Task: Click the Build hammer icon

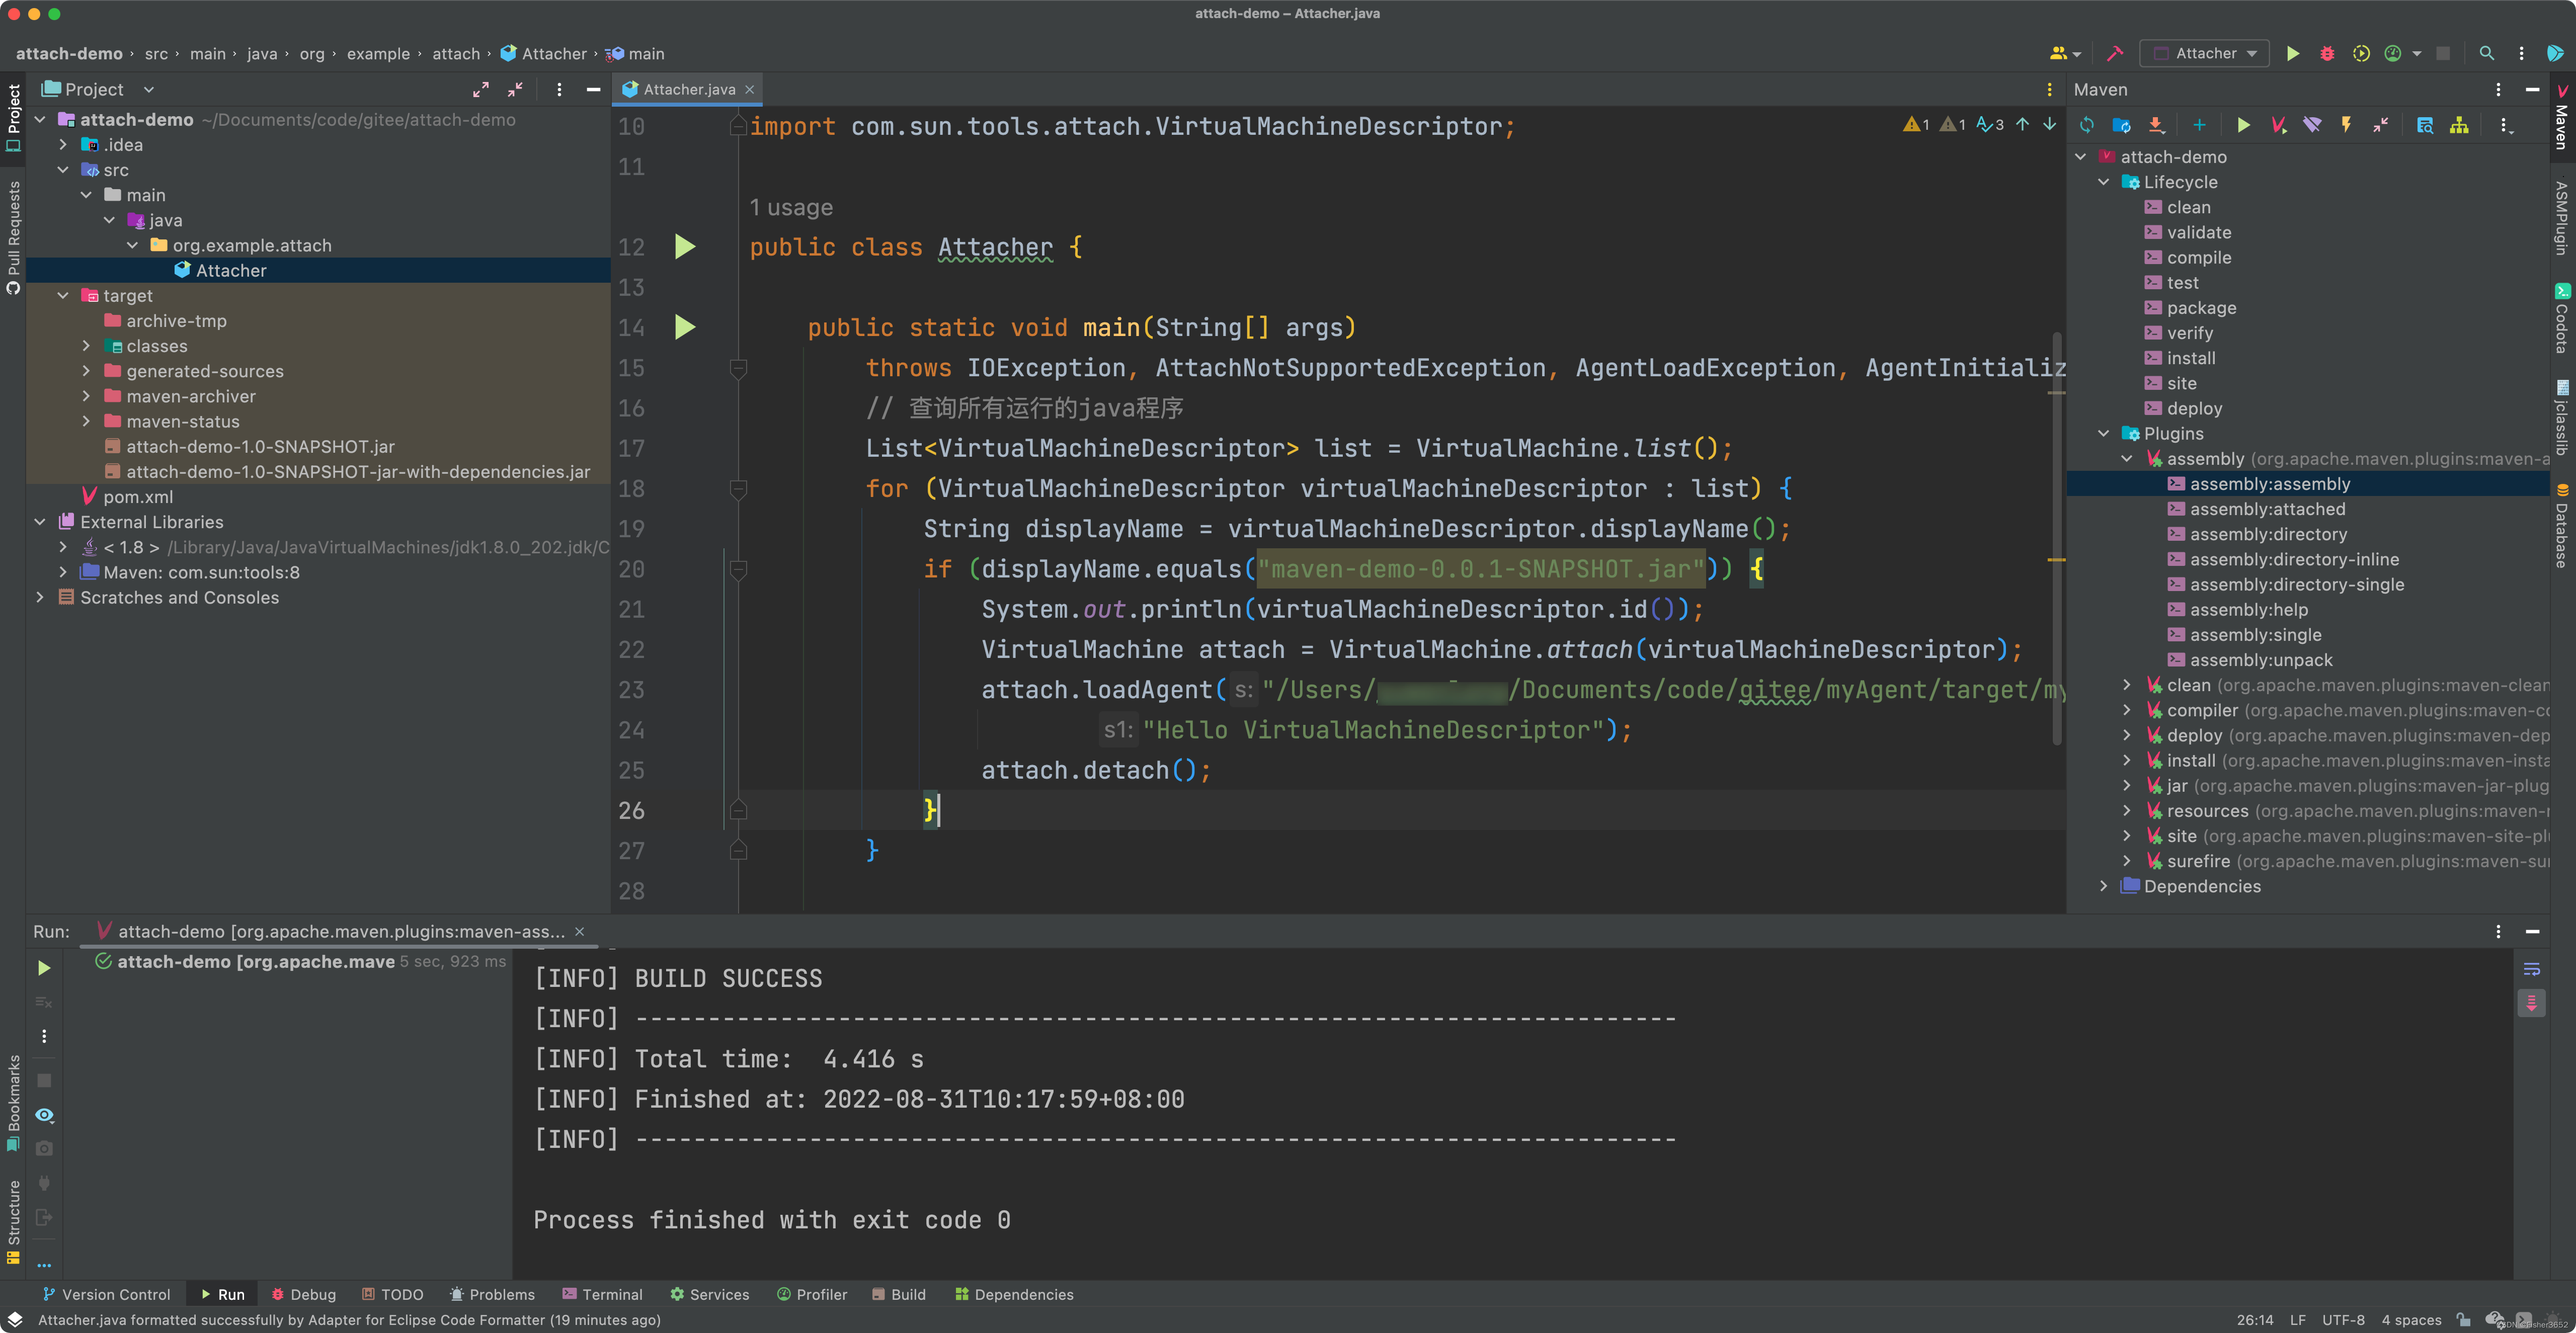Action: click(2114, 54)
